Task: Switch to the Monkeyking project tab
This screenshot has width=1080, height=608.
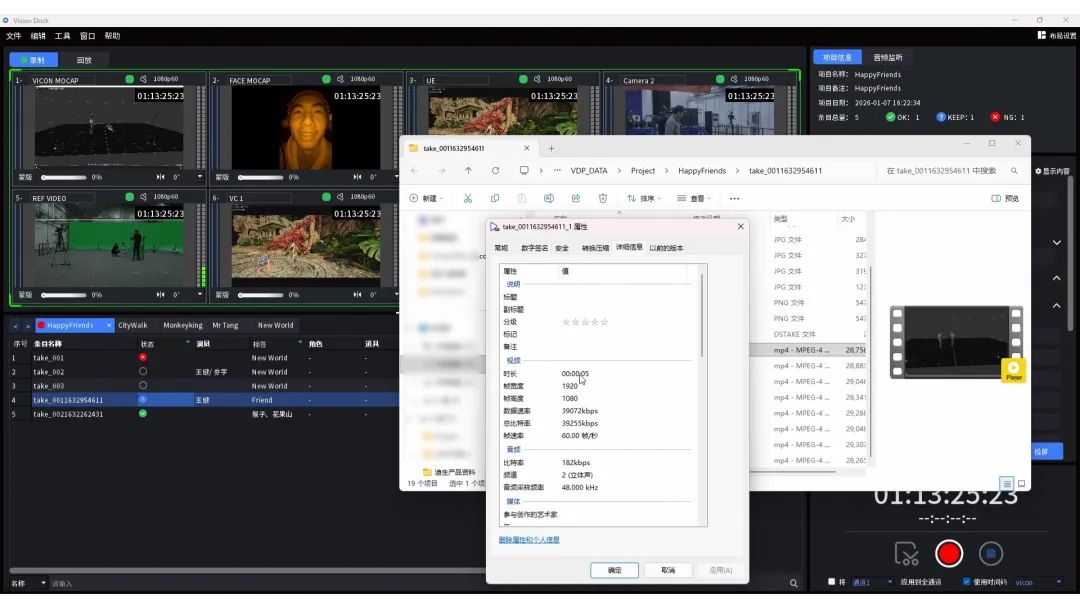Action: pos(183,325)
